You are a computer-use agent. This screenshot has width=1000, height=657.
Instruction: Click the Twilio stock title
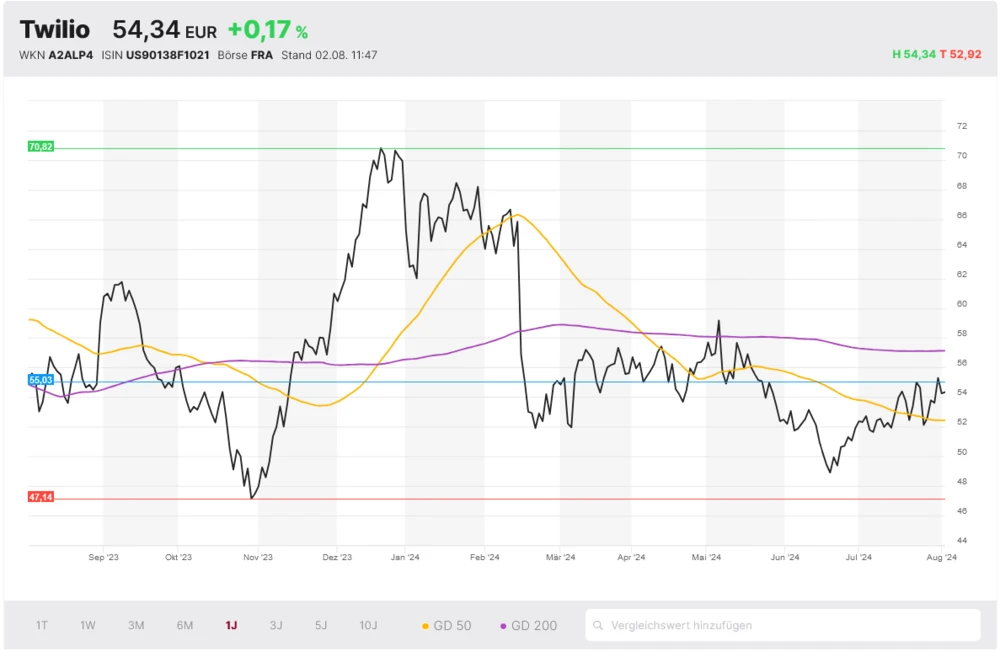point(54,30)
